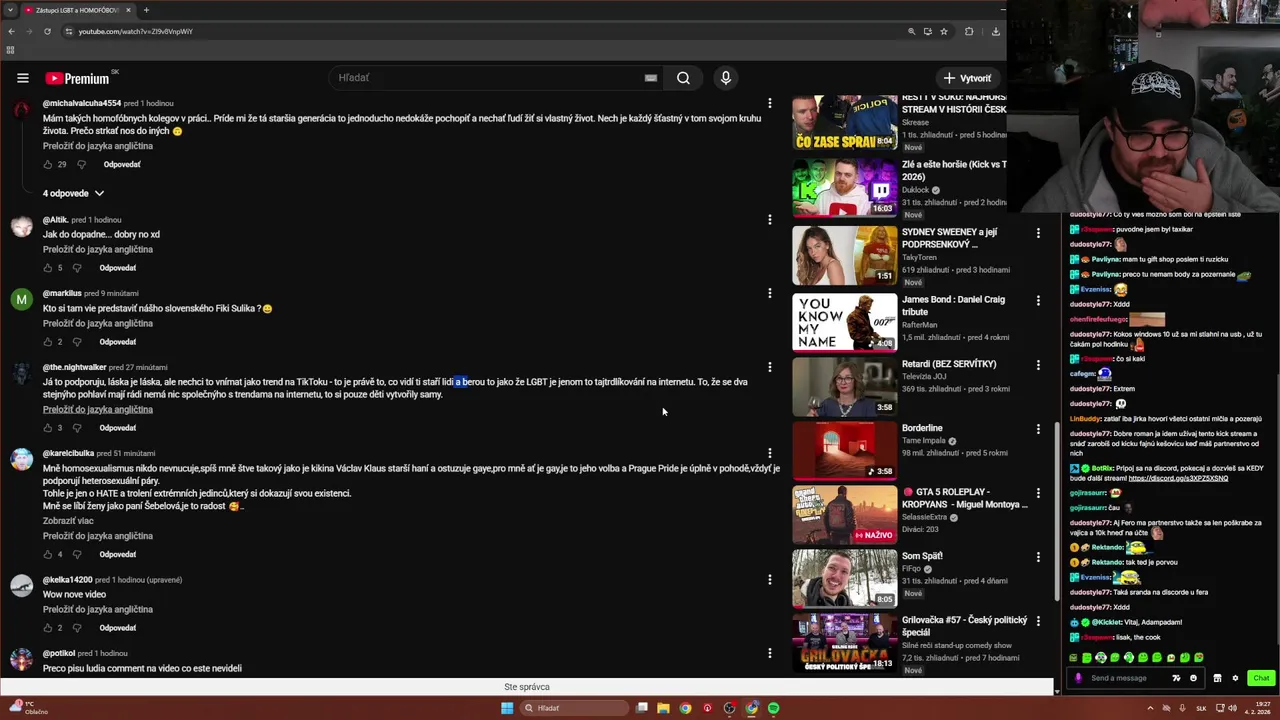
Task: Translate @the.nightwalker comment to English
Action: pyautogui.click(x=98, y=409)
